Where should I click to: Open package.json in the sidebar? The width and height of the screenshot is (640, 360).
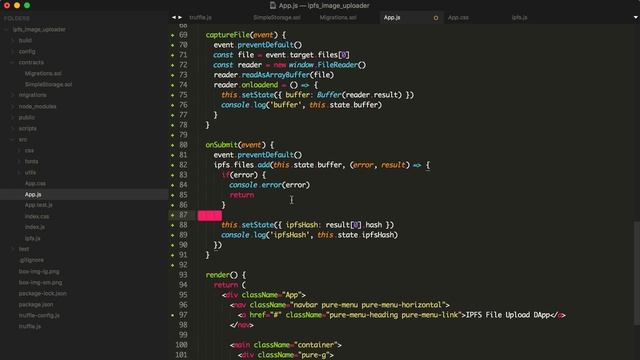(x=36, y=304)
